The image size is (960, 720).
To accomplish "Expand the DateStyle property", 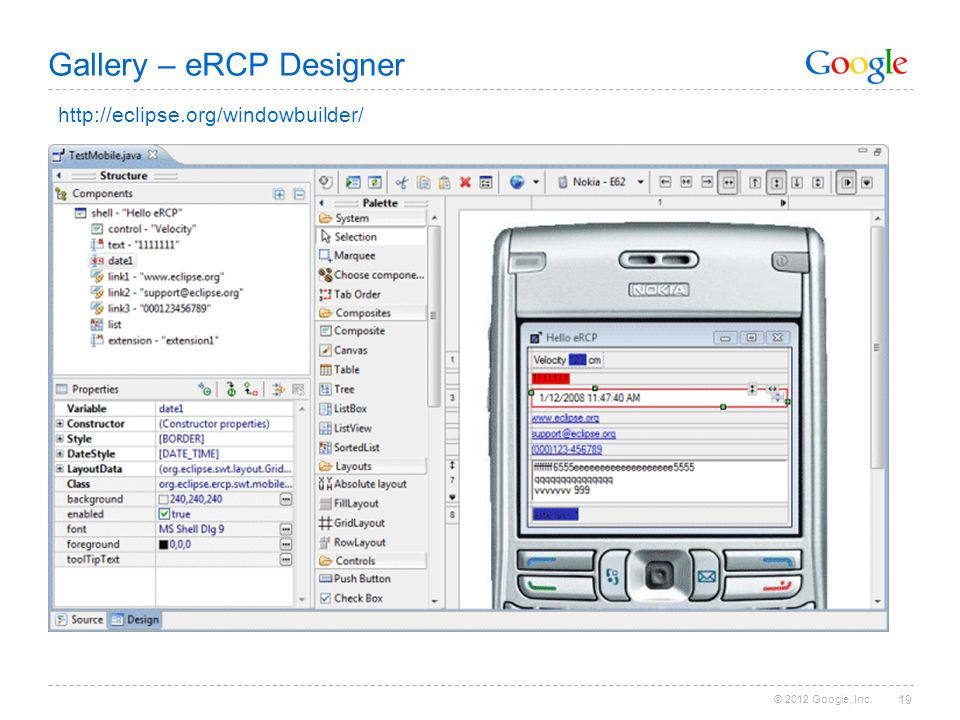I will (60, 454).
